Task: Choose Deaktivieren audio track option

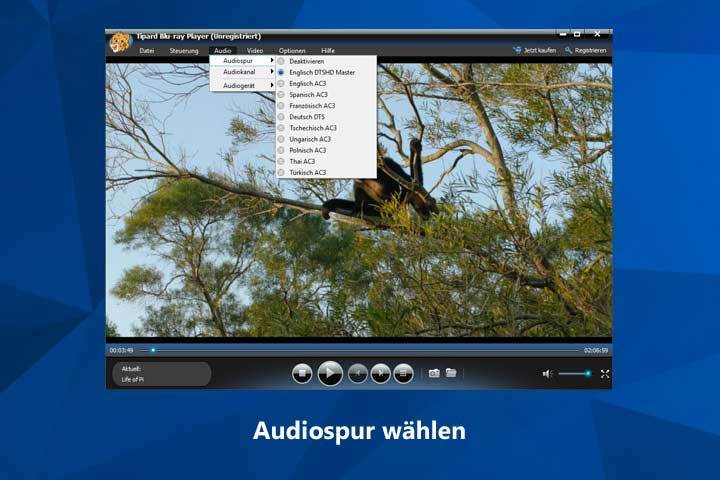Action: [x=326, y=61]
